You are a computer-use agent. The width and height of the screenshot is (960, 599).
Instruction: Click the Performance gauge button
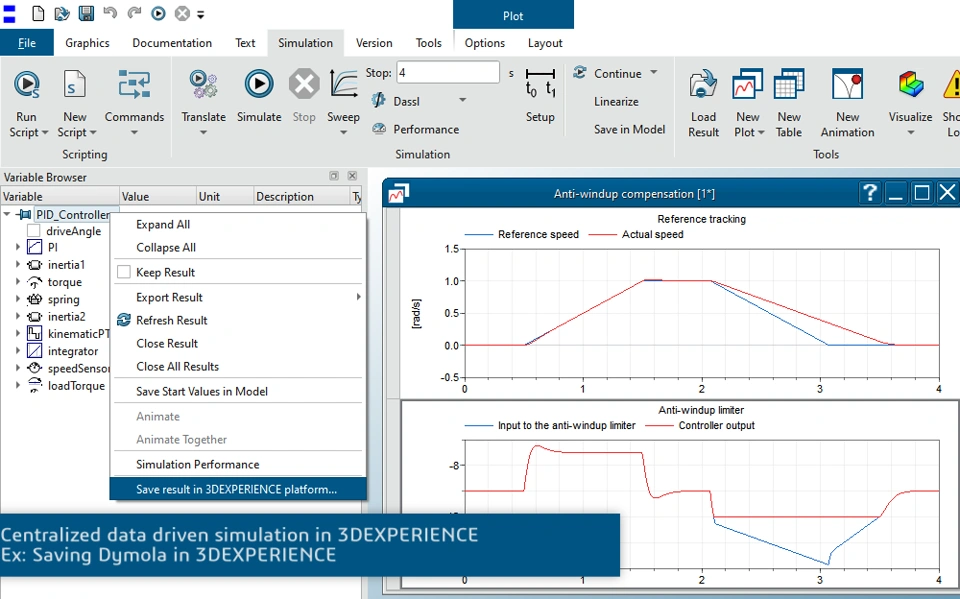(416, 129)
